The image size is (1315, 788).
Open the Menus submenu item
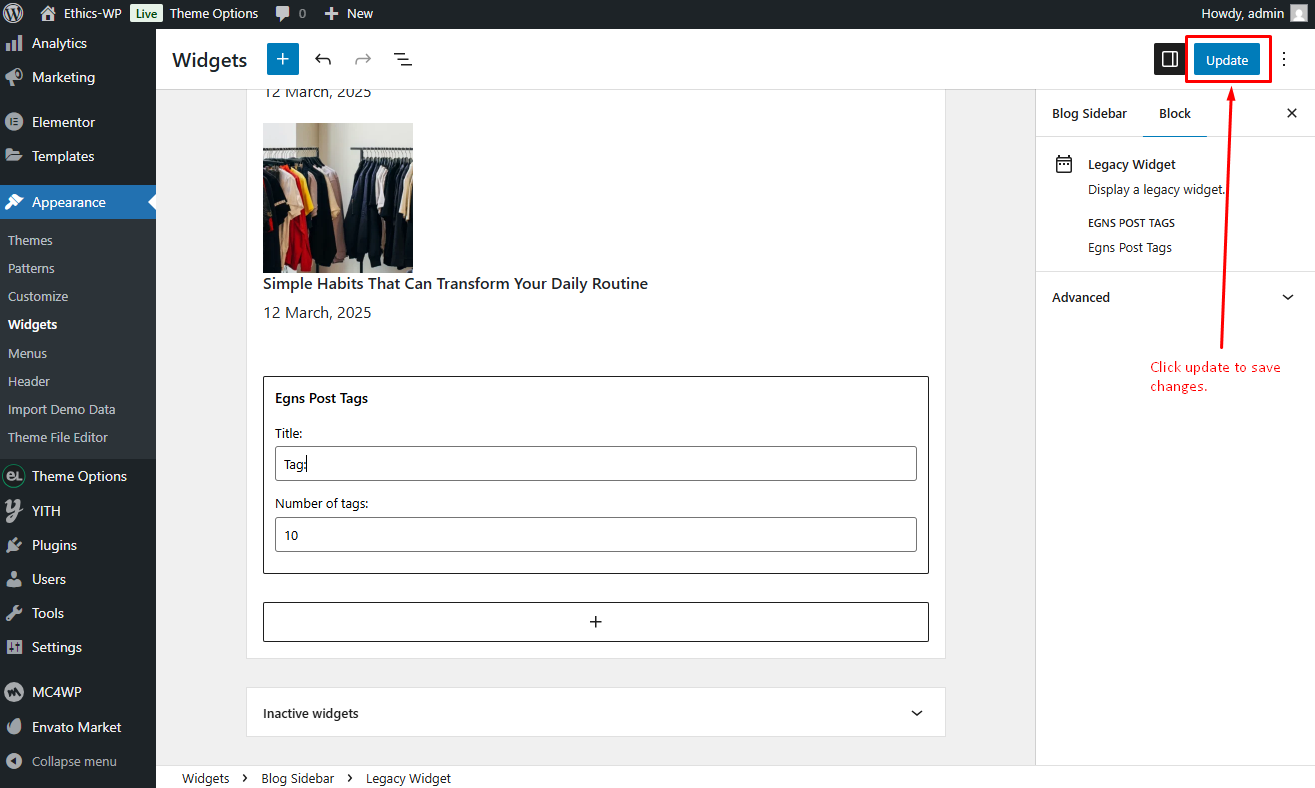(27, 353)
